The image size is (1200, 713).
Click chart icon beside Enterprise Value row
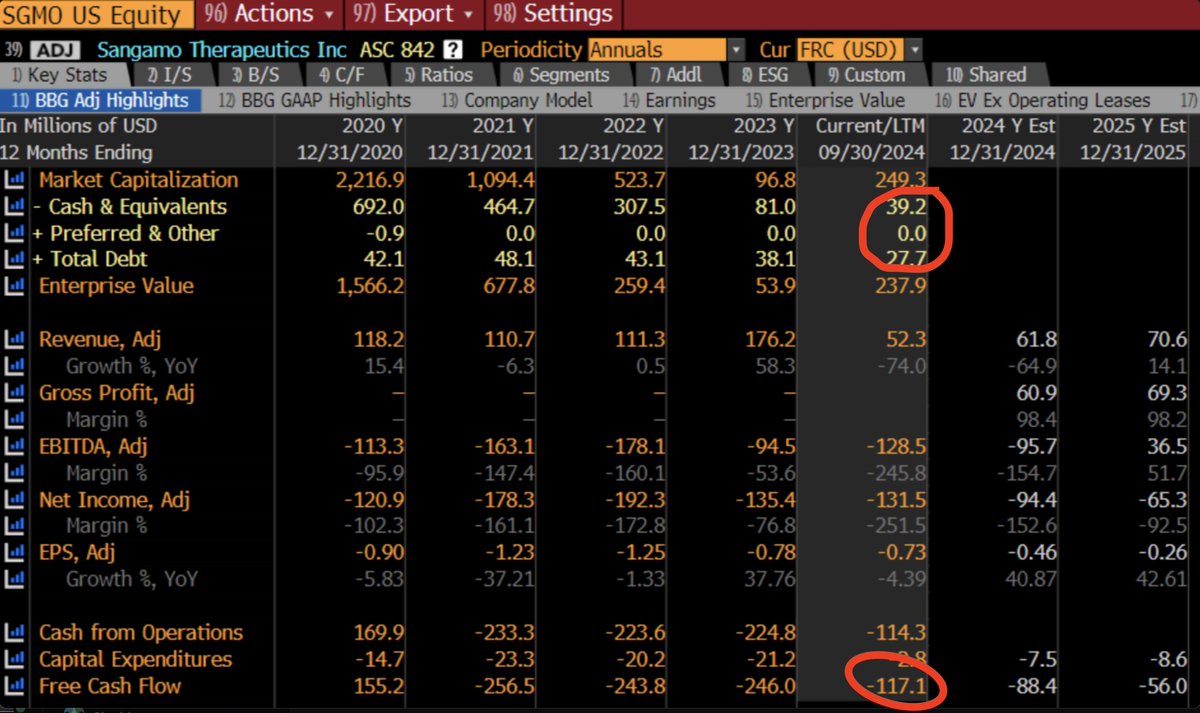[15, 286]
